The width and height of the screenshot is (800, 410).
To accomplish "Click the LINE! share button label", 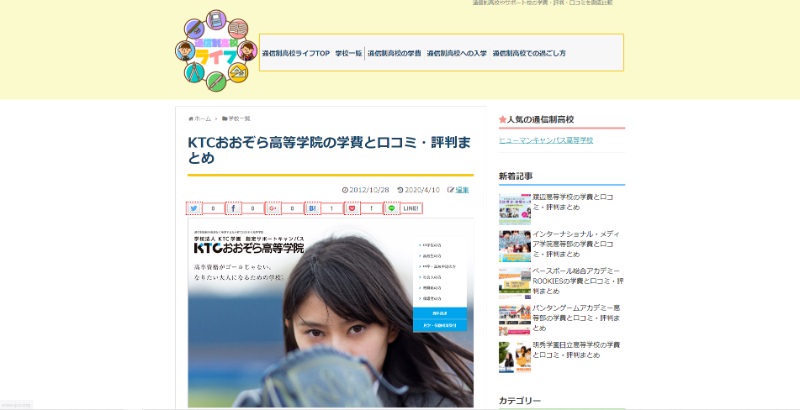I will [x=411, y=208].
